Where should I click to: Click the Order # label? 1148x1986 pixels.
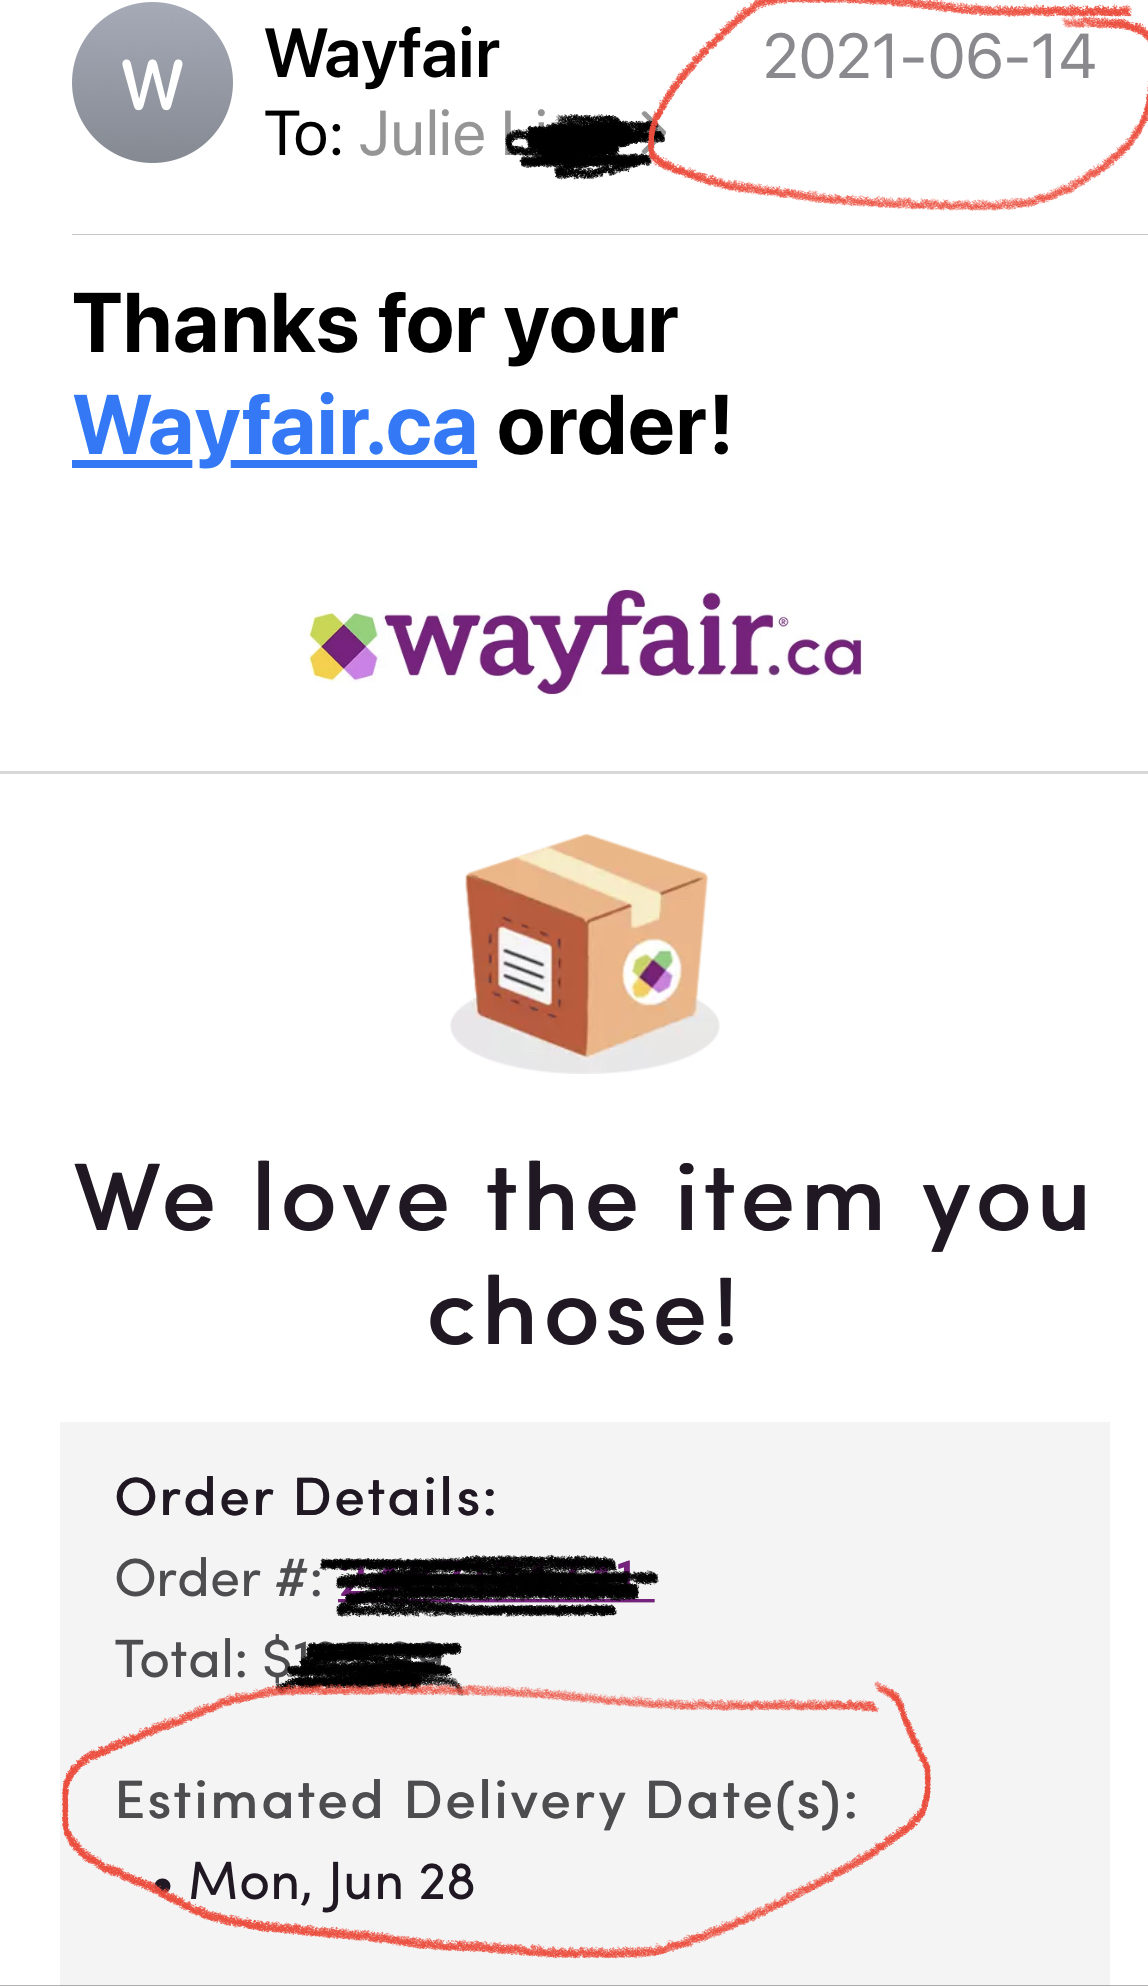pos(219,1579)
